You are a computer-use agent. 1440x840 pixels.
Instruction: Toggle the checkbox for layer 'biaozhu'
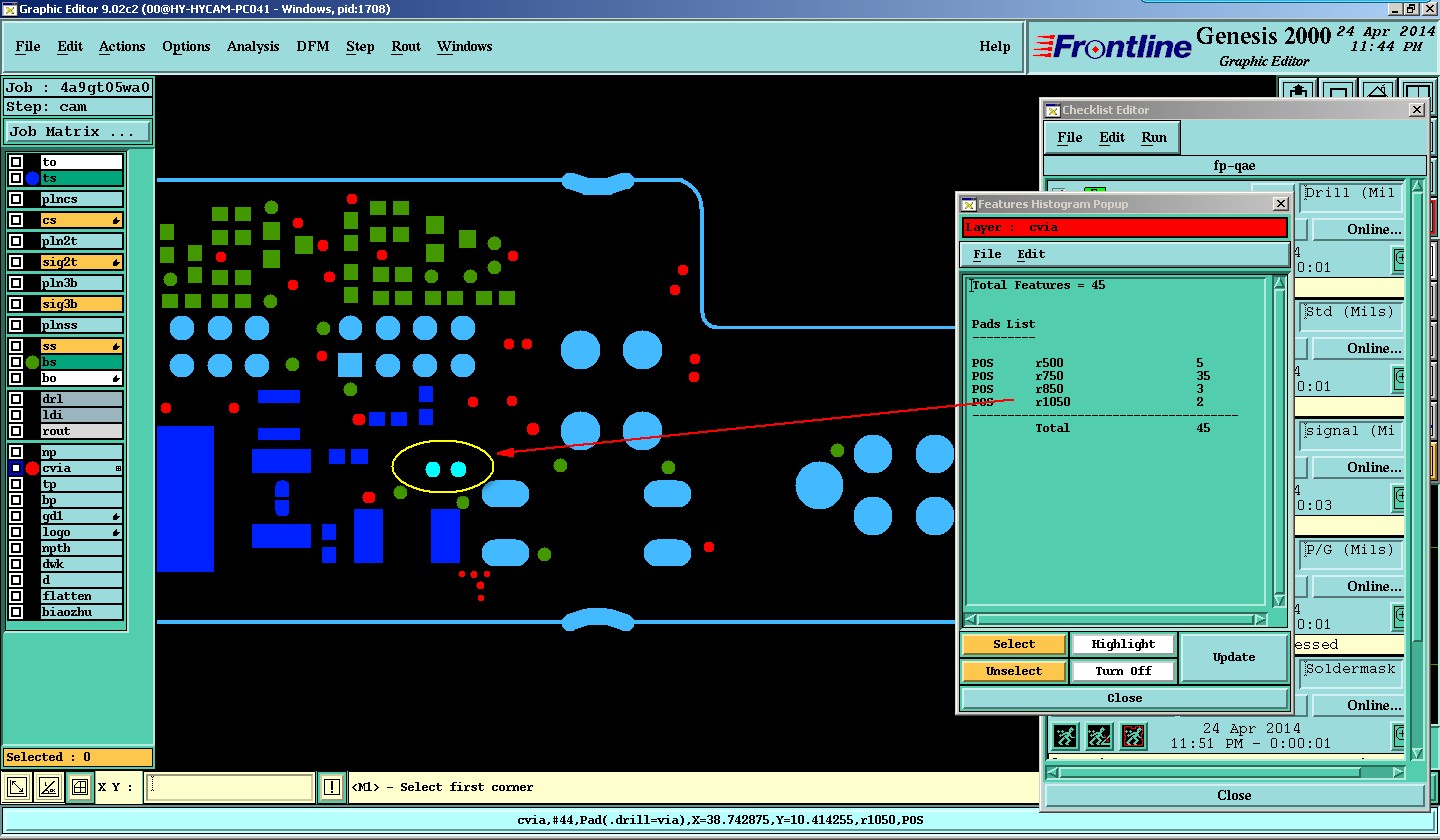(x=16, y=612)
